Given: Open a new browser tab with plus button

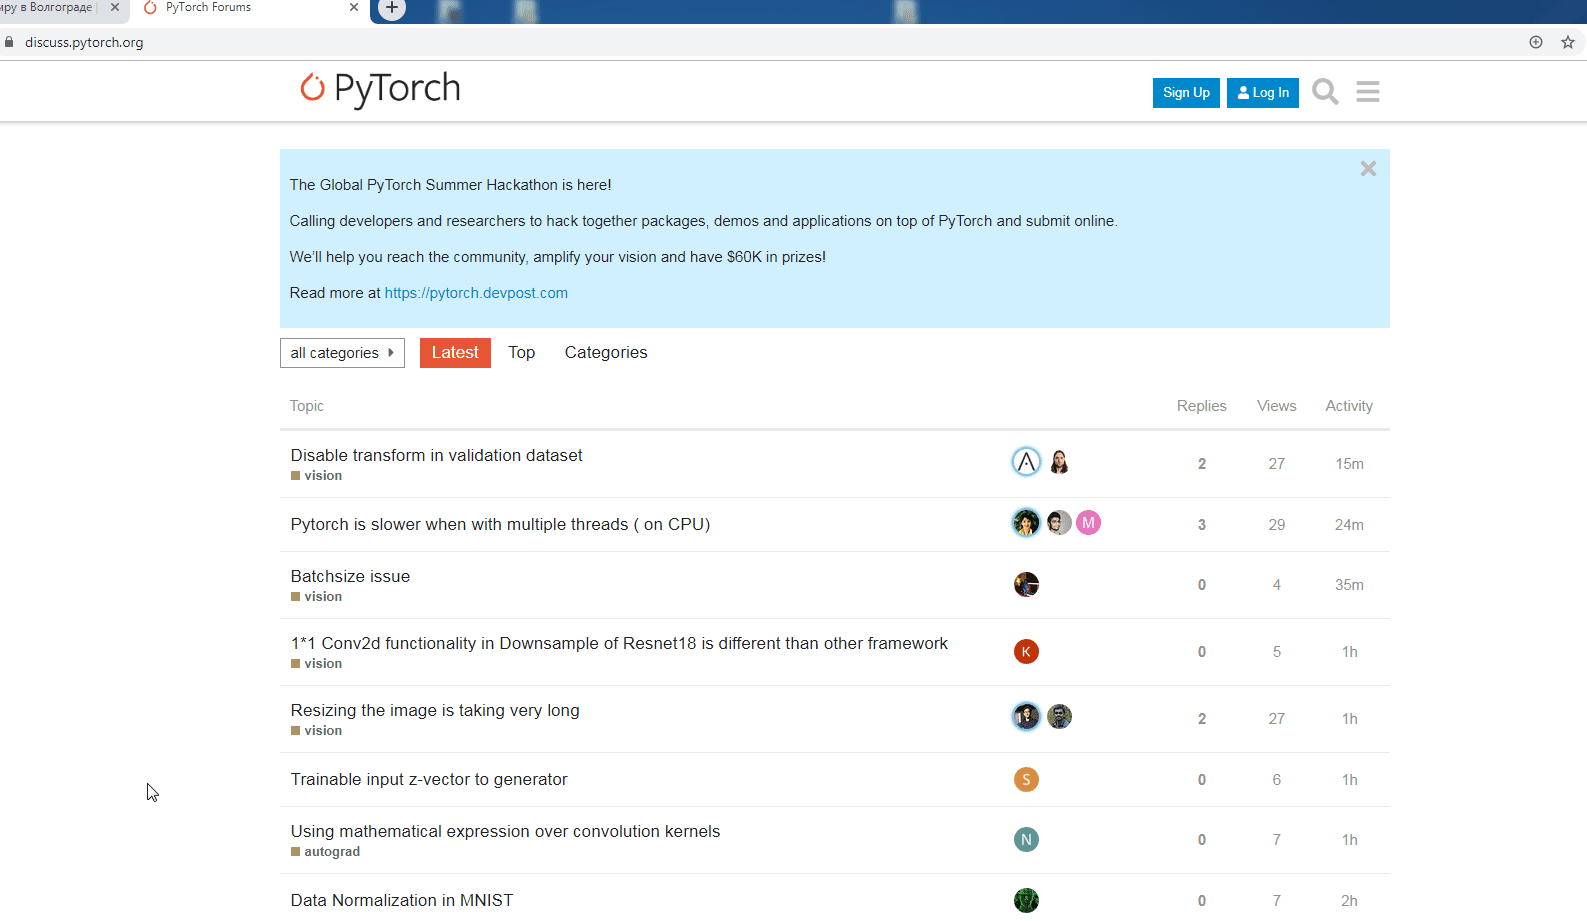Looking at the screenshot, I should 392,9.
